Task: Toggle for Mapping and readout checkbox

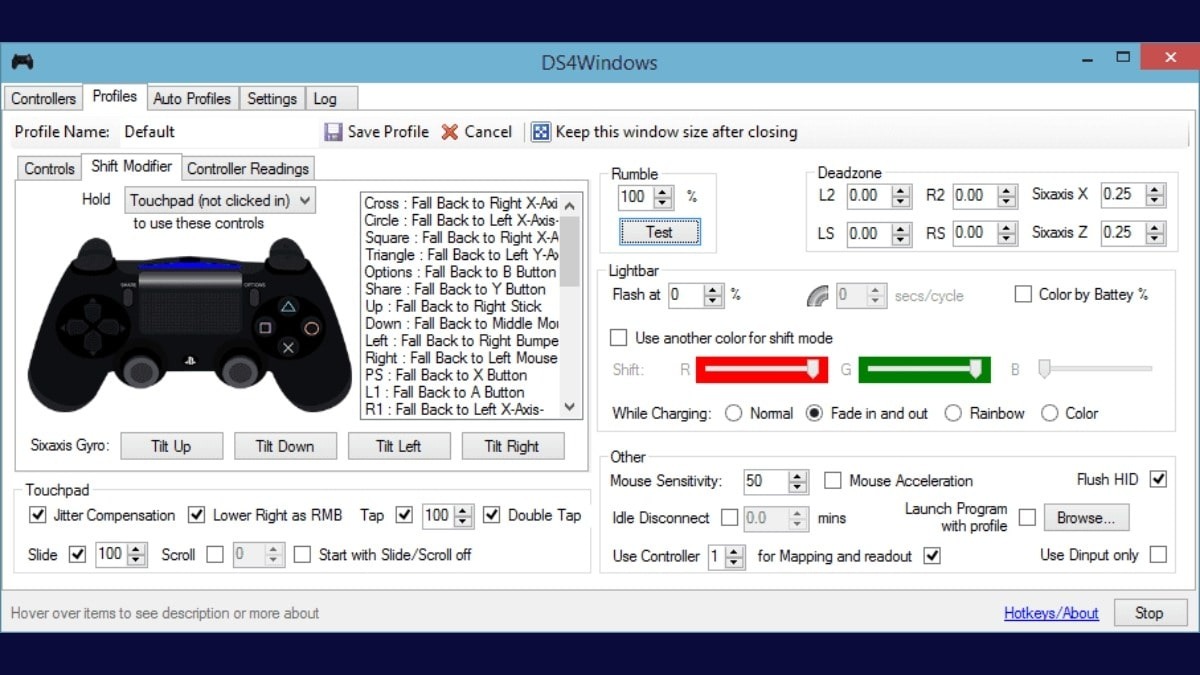Action: coord(932,556)
